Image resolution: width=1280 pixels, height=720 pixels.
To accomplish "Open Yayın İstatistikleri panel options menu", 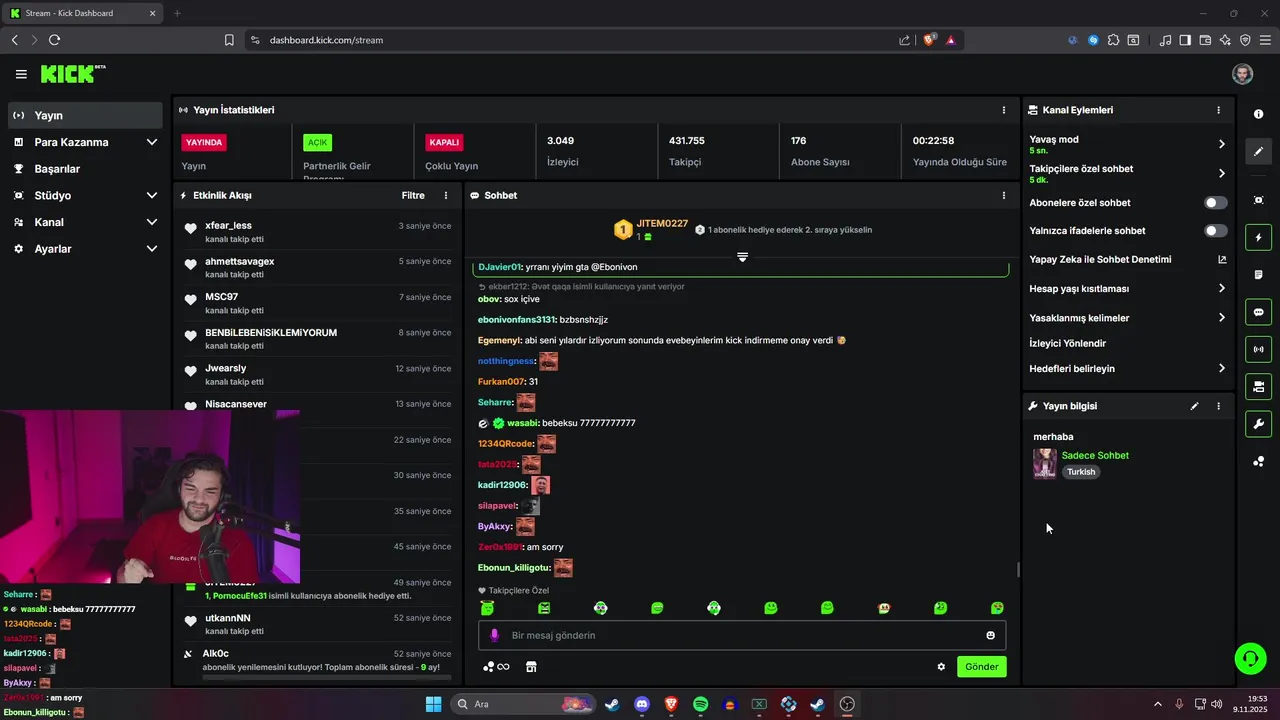I will [x=1004, y=110].
